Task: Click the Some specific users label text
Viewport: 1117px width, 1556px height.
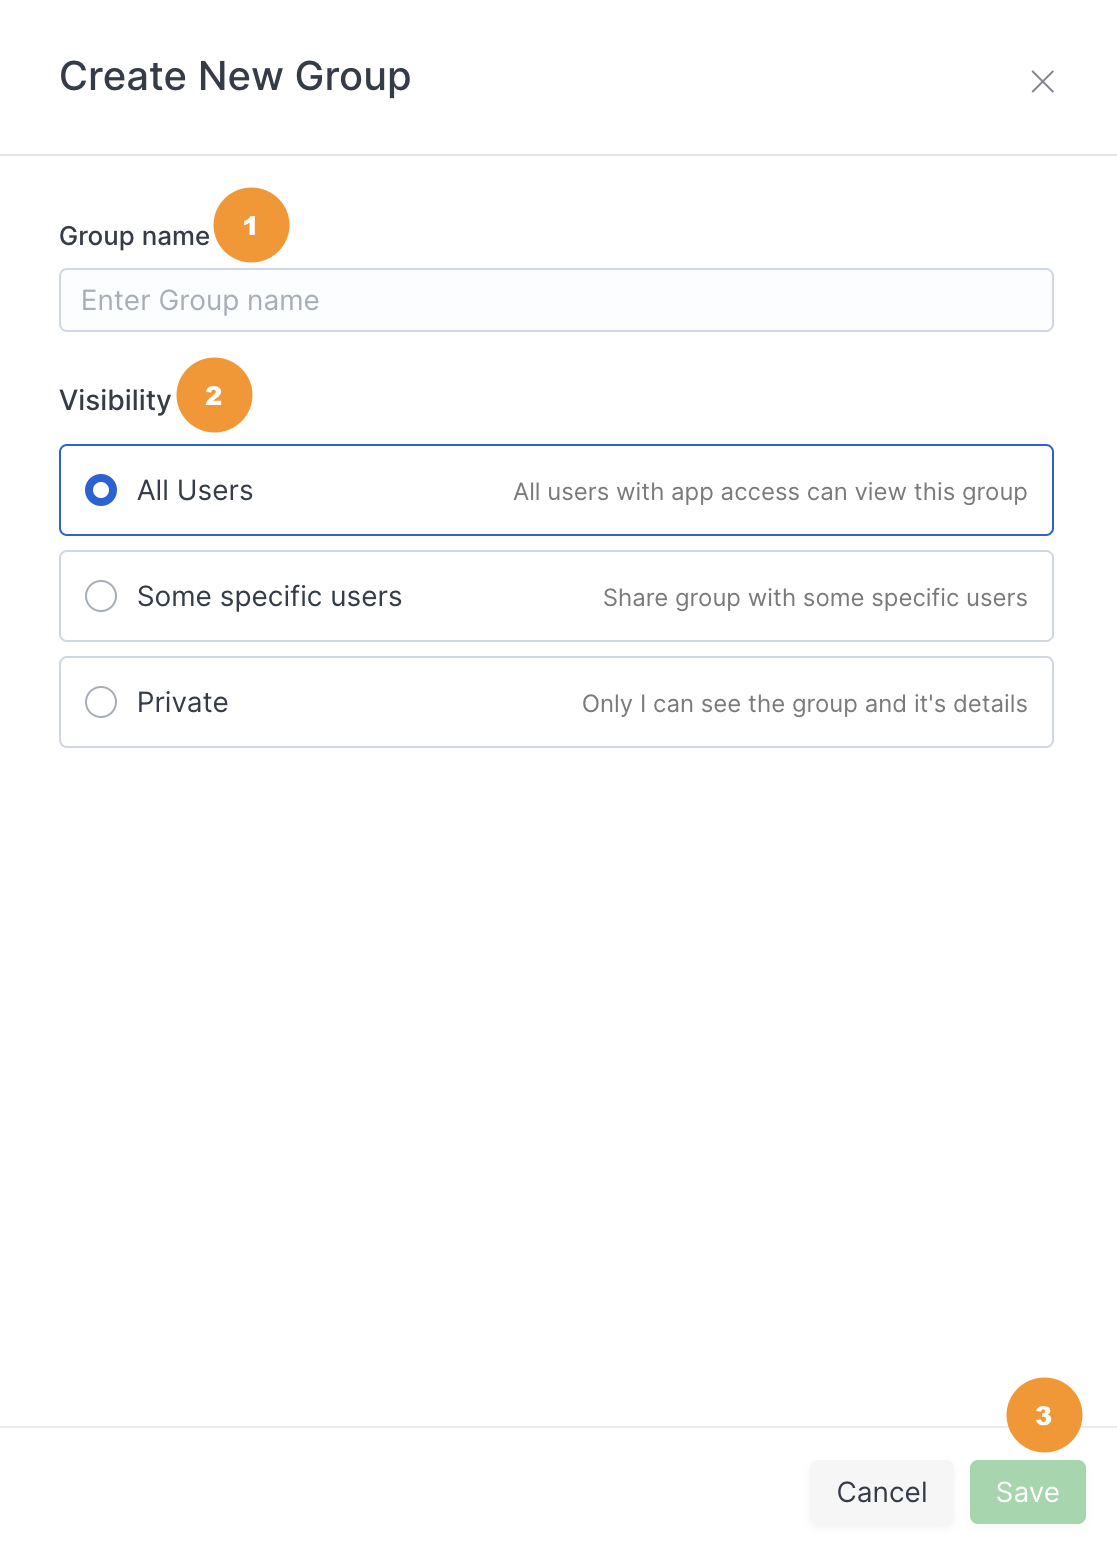Action: 270,596
